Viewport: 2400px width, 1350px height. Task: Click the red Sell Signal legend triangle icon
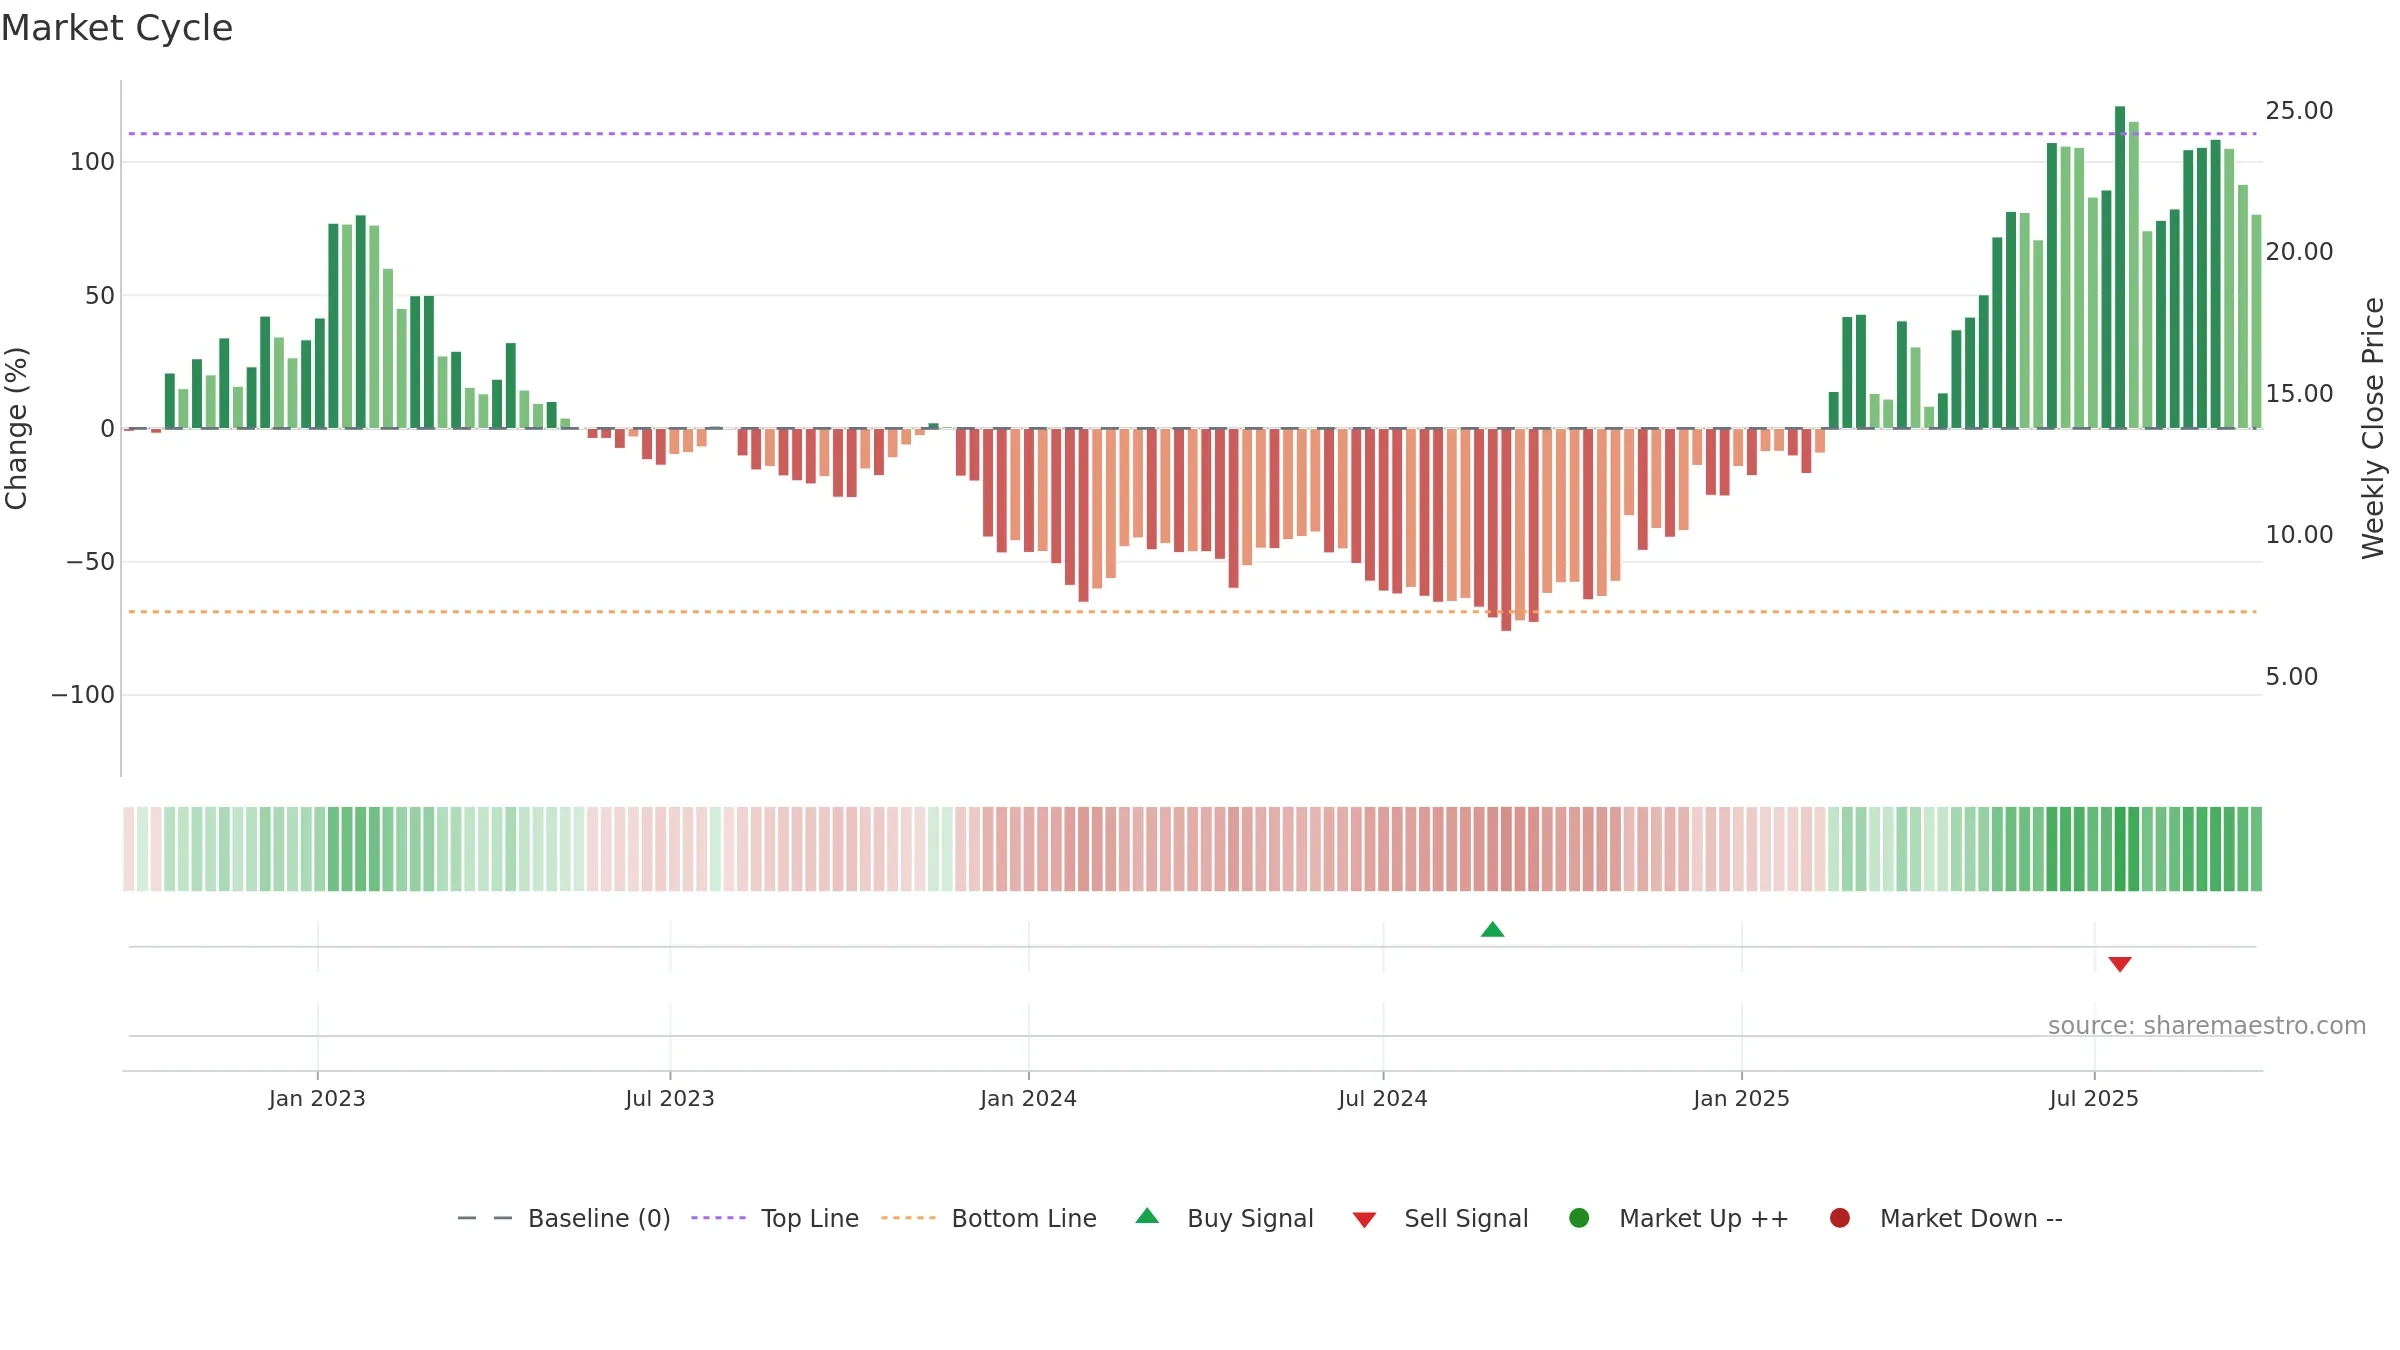[1364, 1220]
